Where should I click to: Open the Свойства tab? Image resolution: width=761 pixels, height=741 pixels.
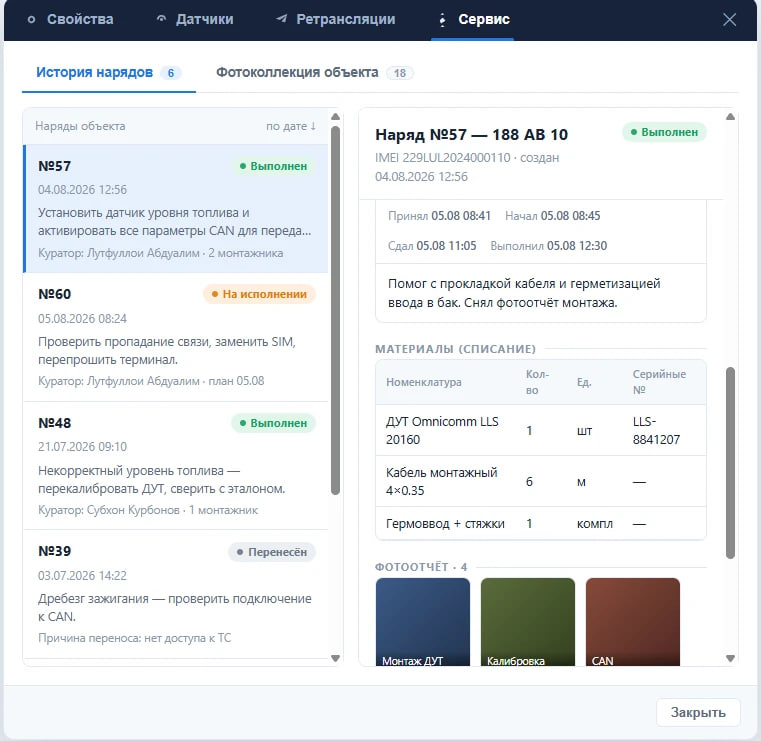pos(71,19)
